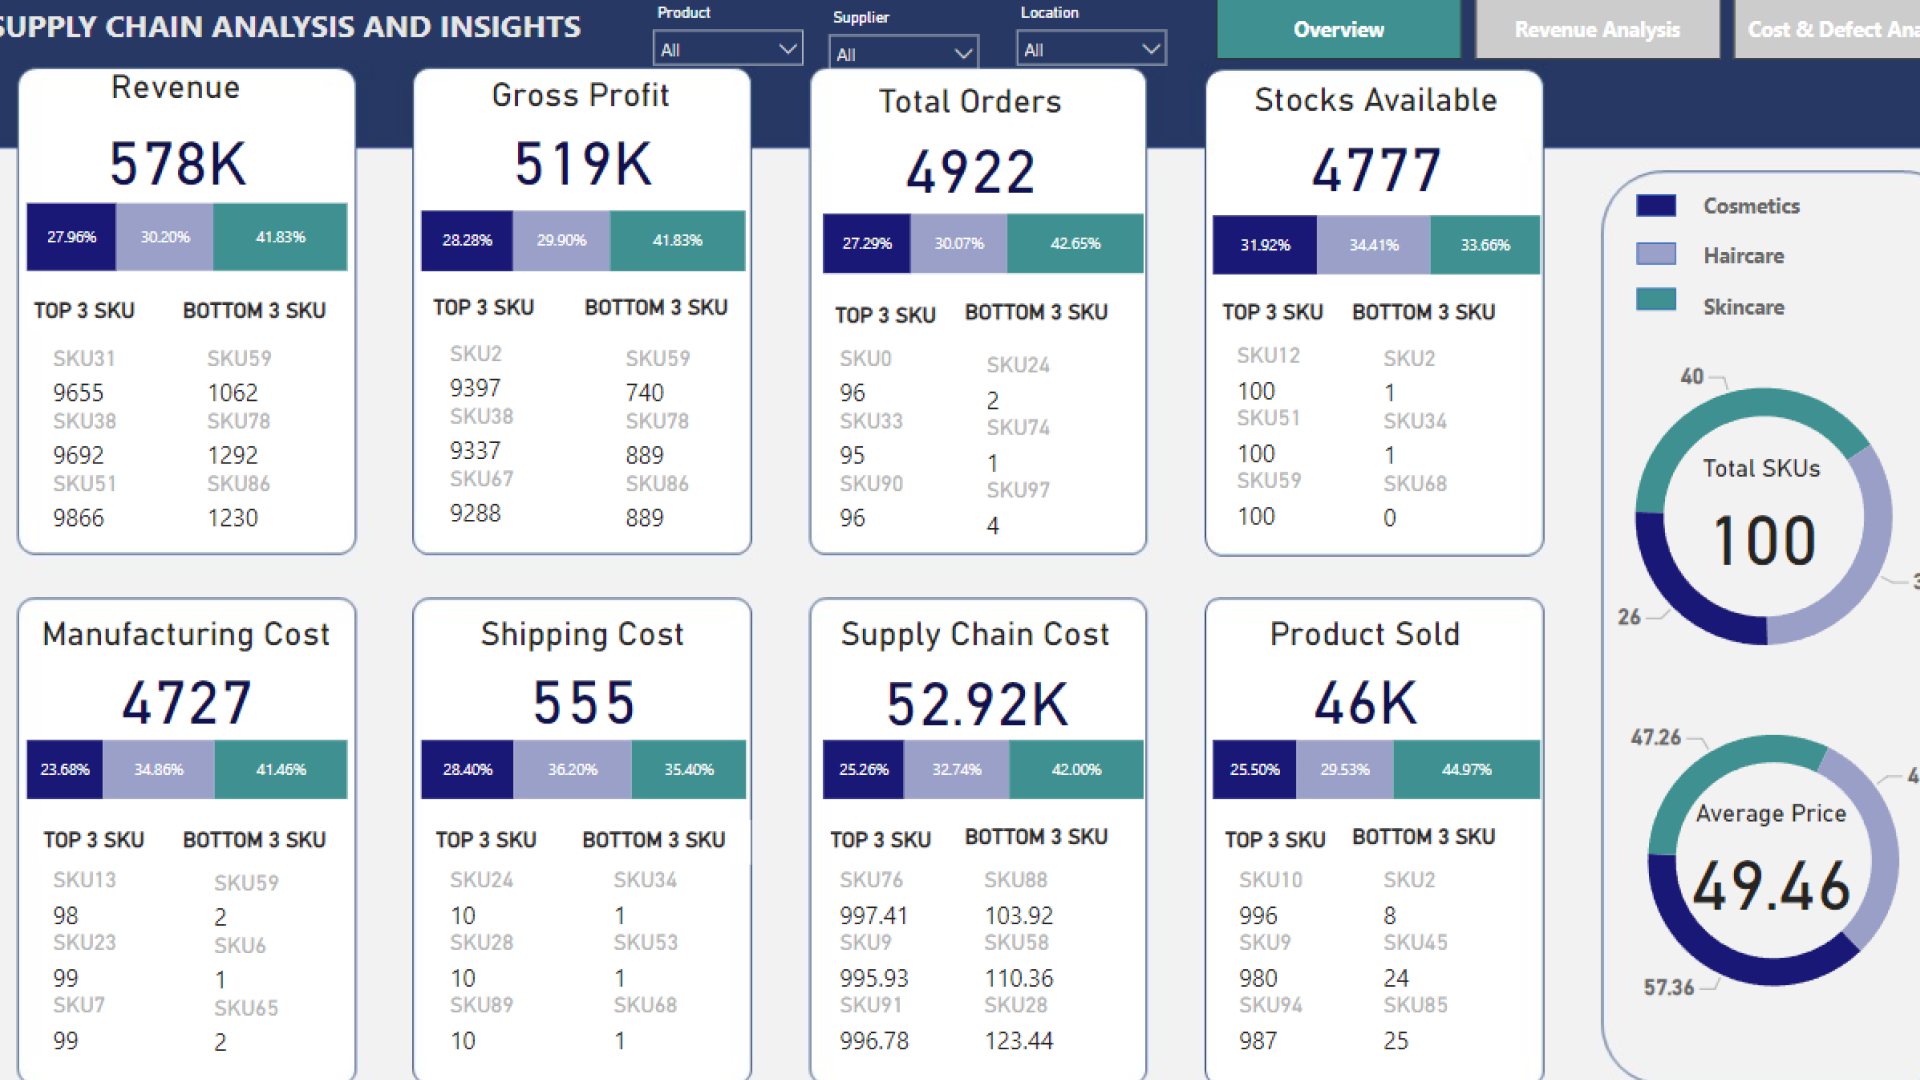Click the Stocks Available 34.41% segment
The width and height of the screenshot is (1920, 1080).
click(1374, 244)
